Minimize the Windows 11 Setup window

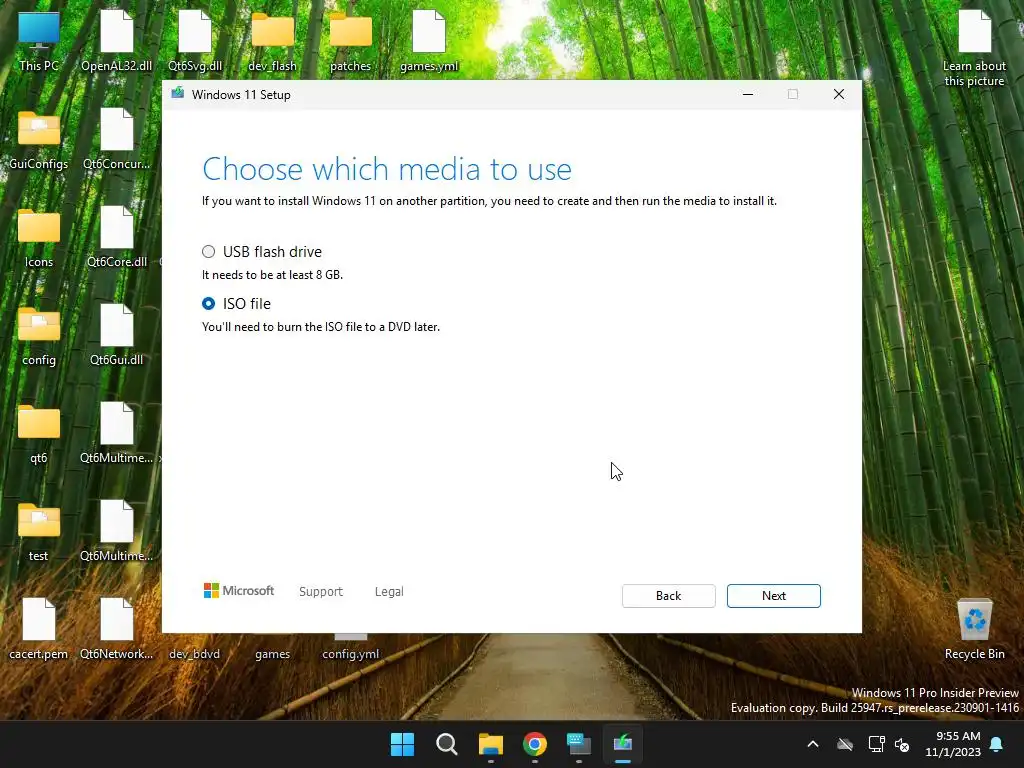748,94
